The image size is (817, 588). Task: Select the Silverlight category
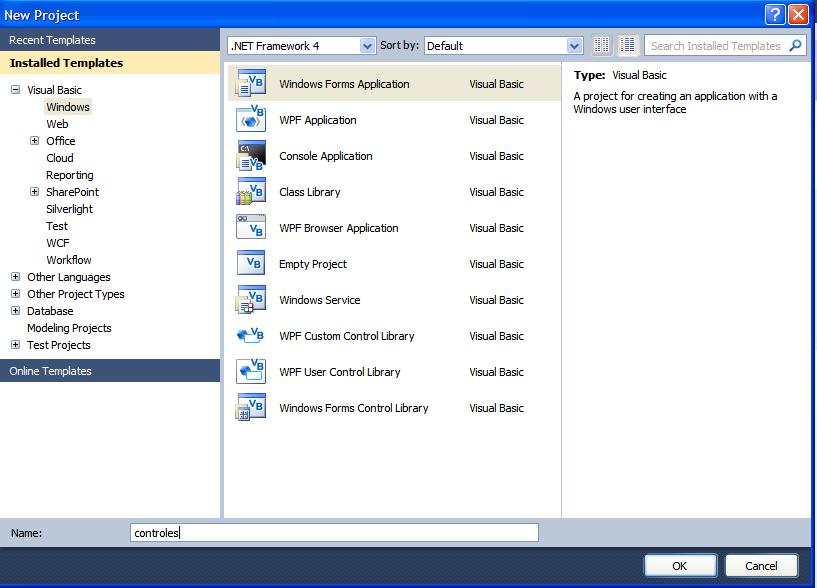coord(69,209)
